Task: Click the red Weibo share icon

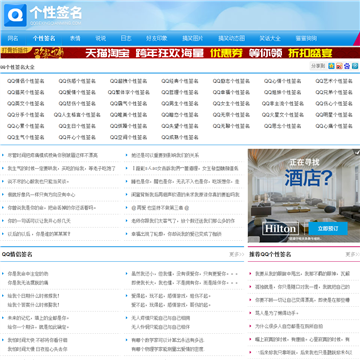Action: tap(339, 66)
